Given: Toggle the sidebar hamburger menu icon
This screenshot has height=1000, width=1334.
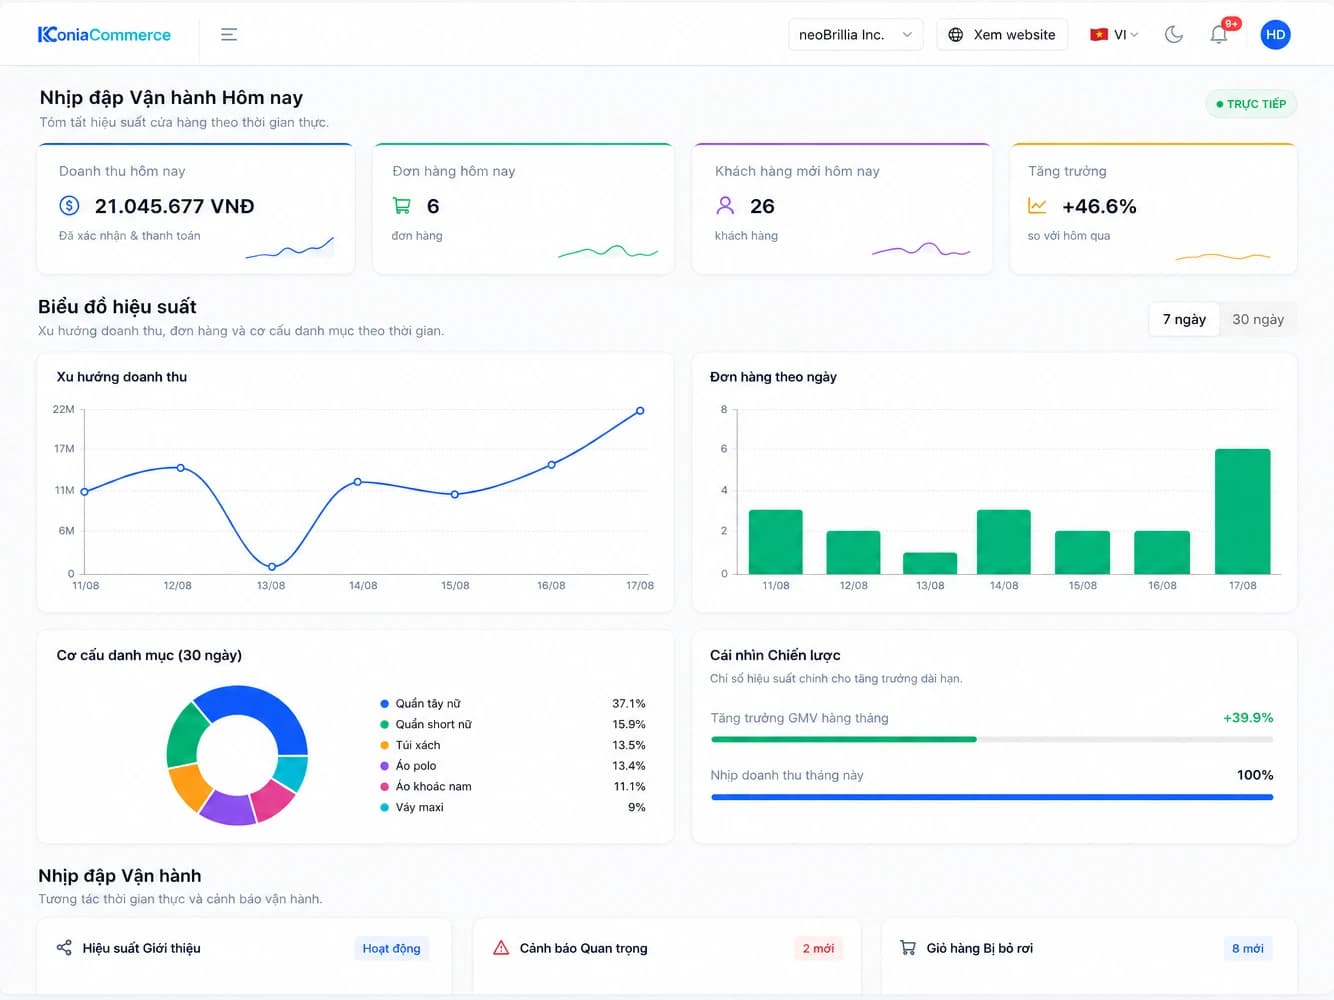Looking at the screenshot, I should (229, 34).
